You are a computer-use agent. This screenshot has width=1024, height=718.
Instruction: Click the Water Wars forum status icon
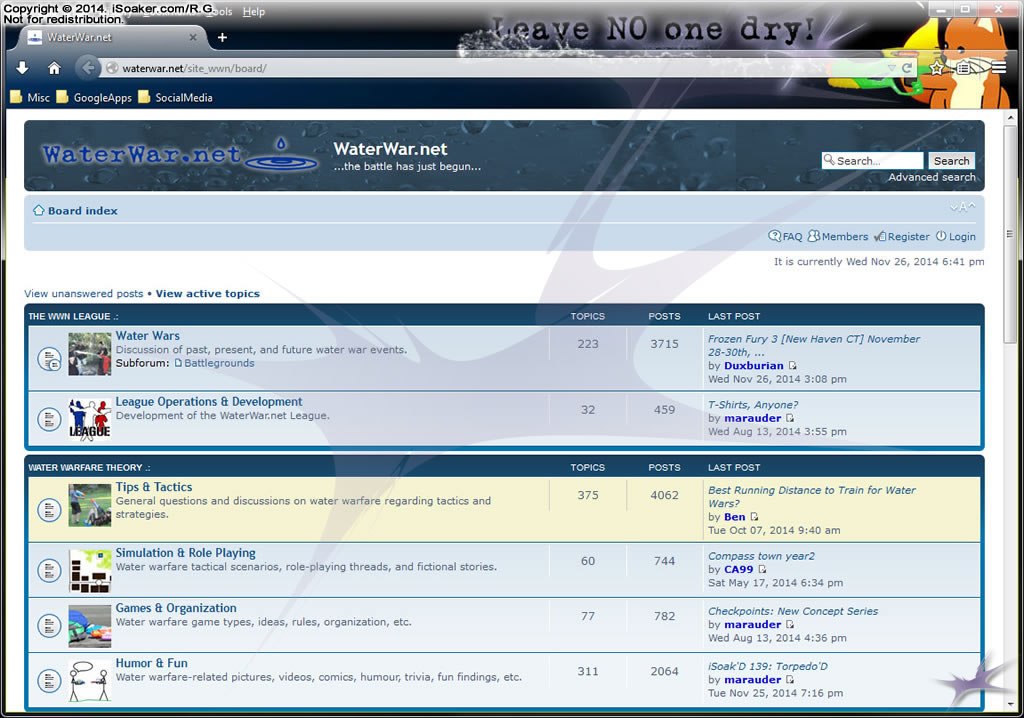(x=49, y=358)
